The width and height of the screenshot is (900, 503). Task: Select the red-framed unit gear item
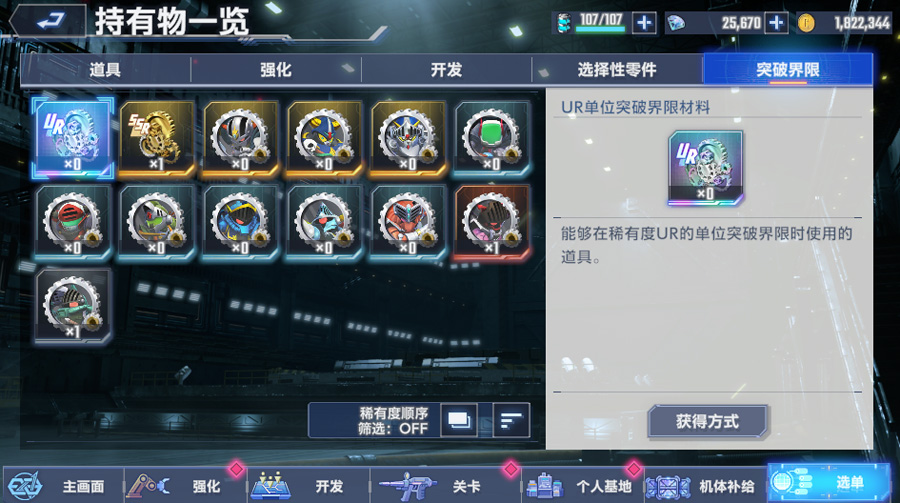(491, 223)
